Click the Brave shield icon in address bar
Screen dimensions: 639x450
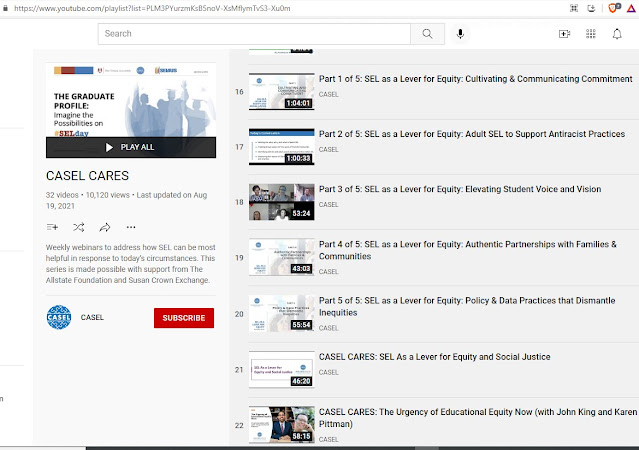(x=613, y=8)
